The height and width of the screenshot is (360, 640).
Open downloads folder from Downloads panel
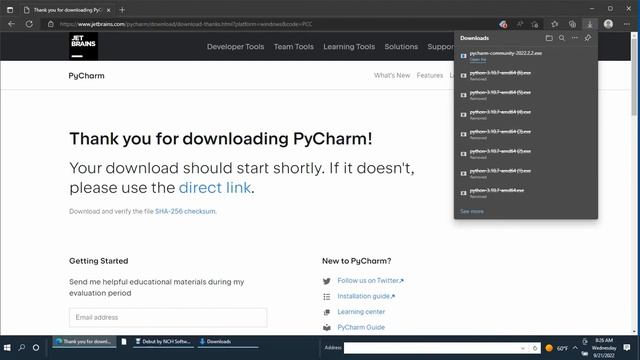pyautogui.click(x=549, y=38)
